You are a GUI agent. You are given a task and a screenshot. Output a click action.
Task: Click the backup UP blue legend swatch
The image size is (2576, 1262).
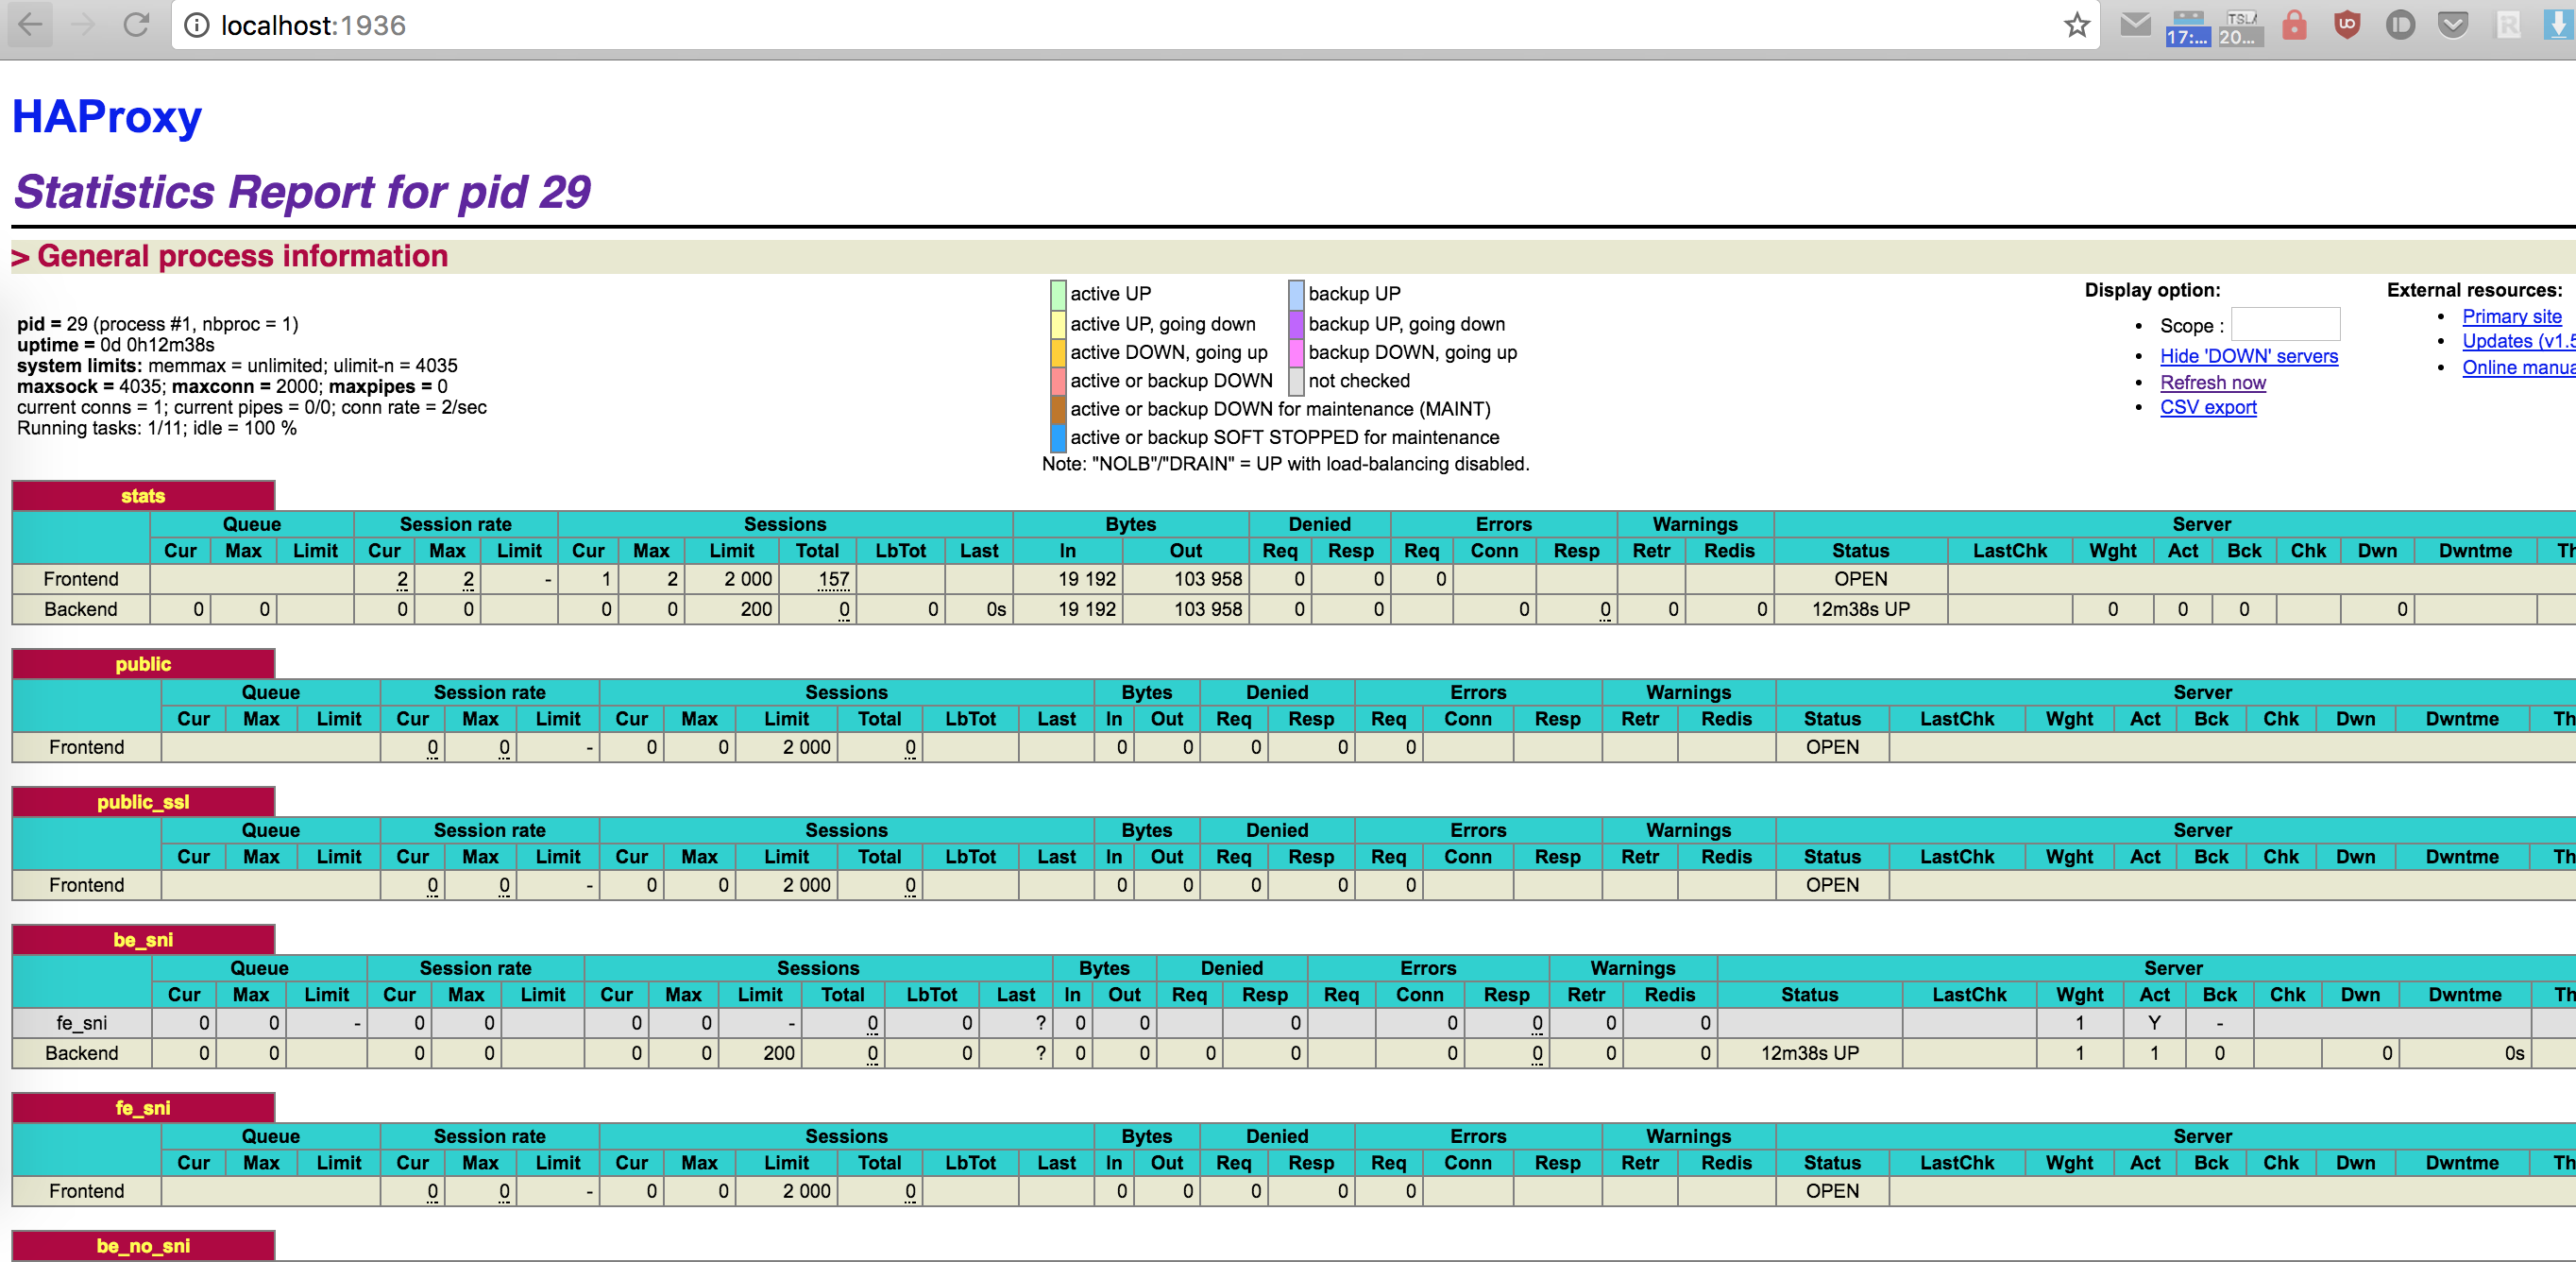[1296, 294]
